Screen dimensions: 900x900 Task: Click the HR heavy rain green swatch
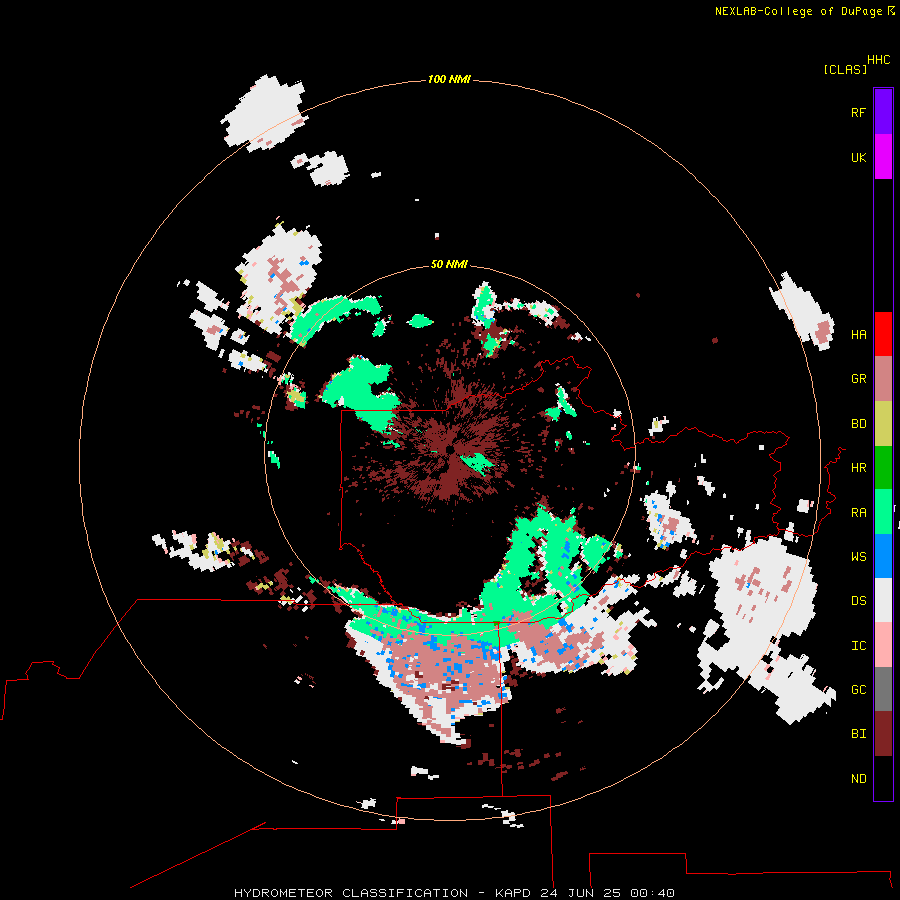[883, 468]
